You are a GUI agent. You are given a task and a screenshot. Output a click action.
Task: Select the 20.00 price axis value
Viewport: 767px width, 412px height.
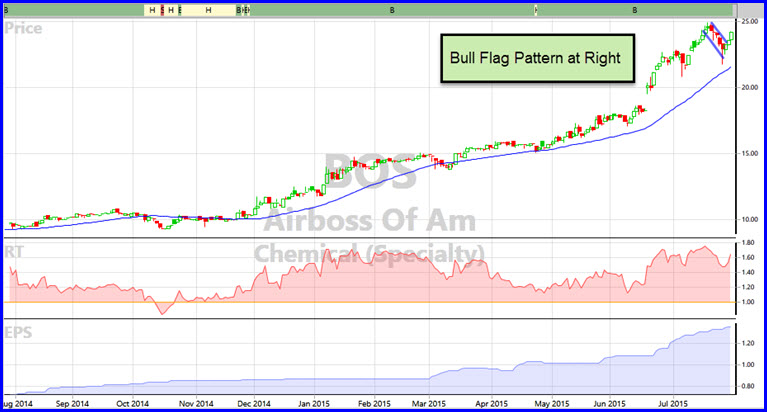[x=750, y=88]
